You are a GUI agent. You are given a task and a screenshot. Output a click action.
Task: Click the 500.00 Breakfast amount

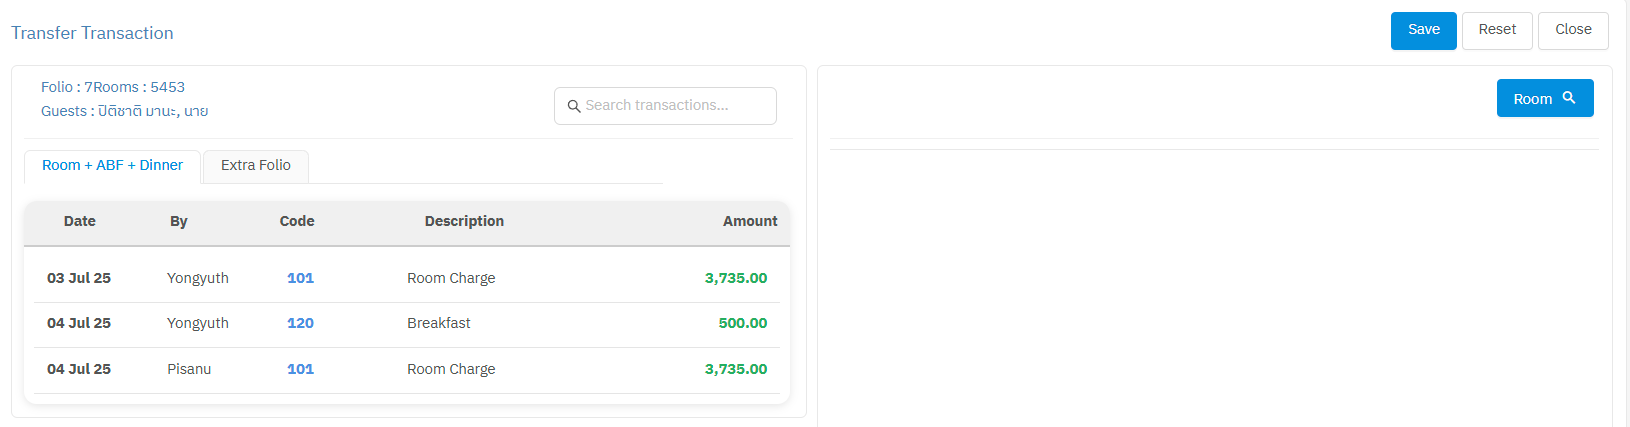(742, 323)
